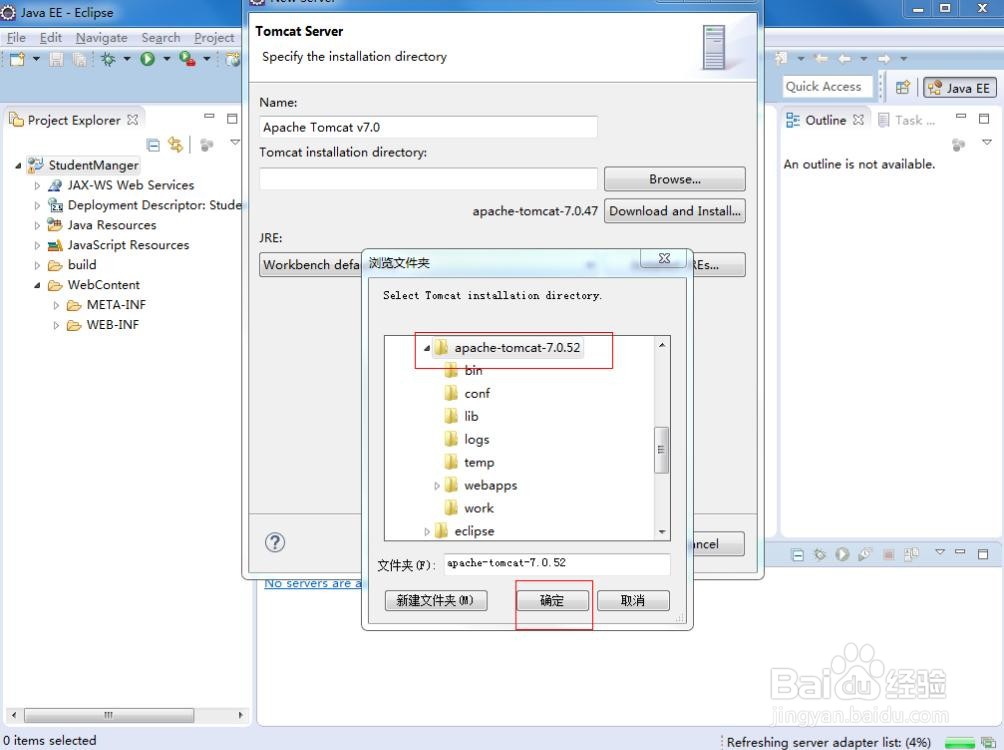Open the Navigate menu
The height and width of the screenshot is (750, 1004).
click(x=101, y=38)
